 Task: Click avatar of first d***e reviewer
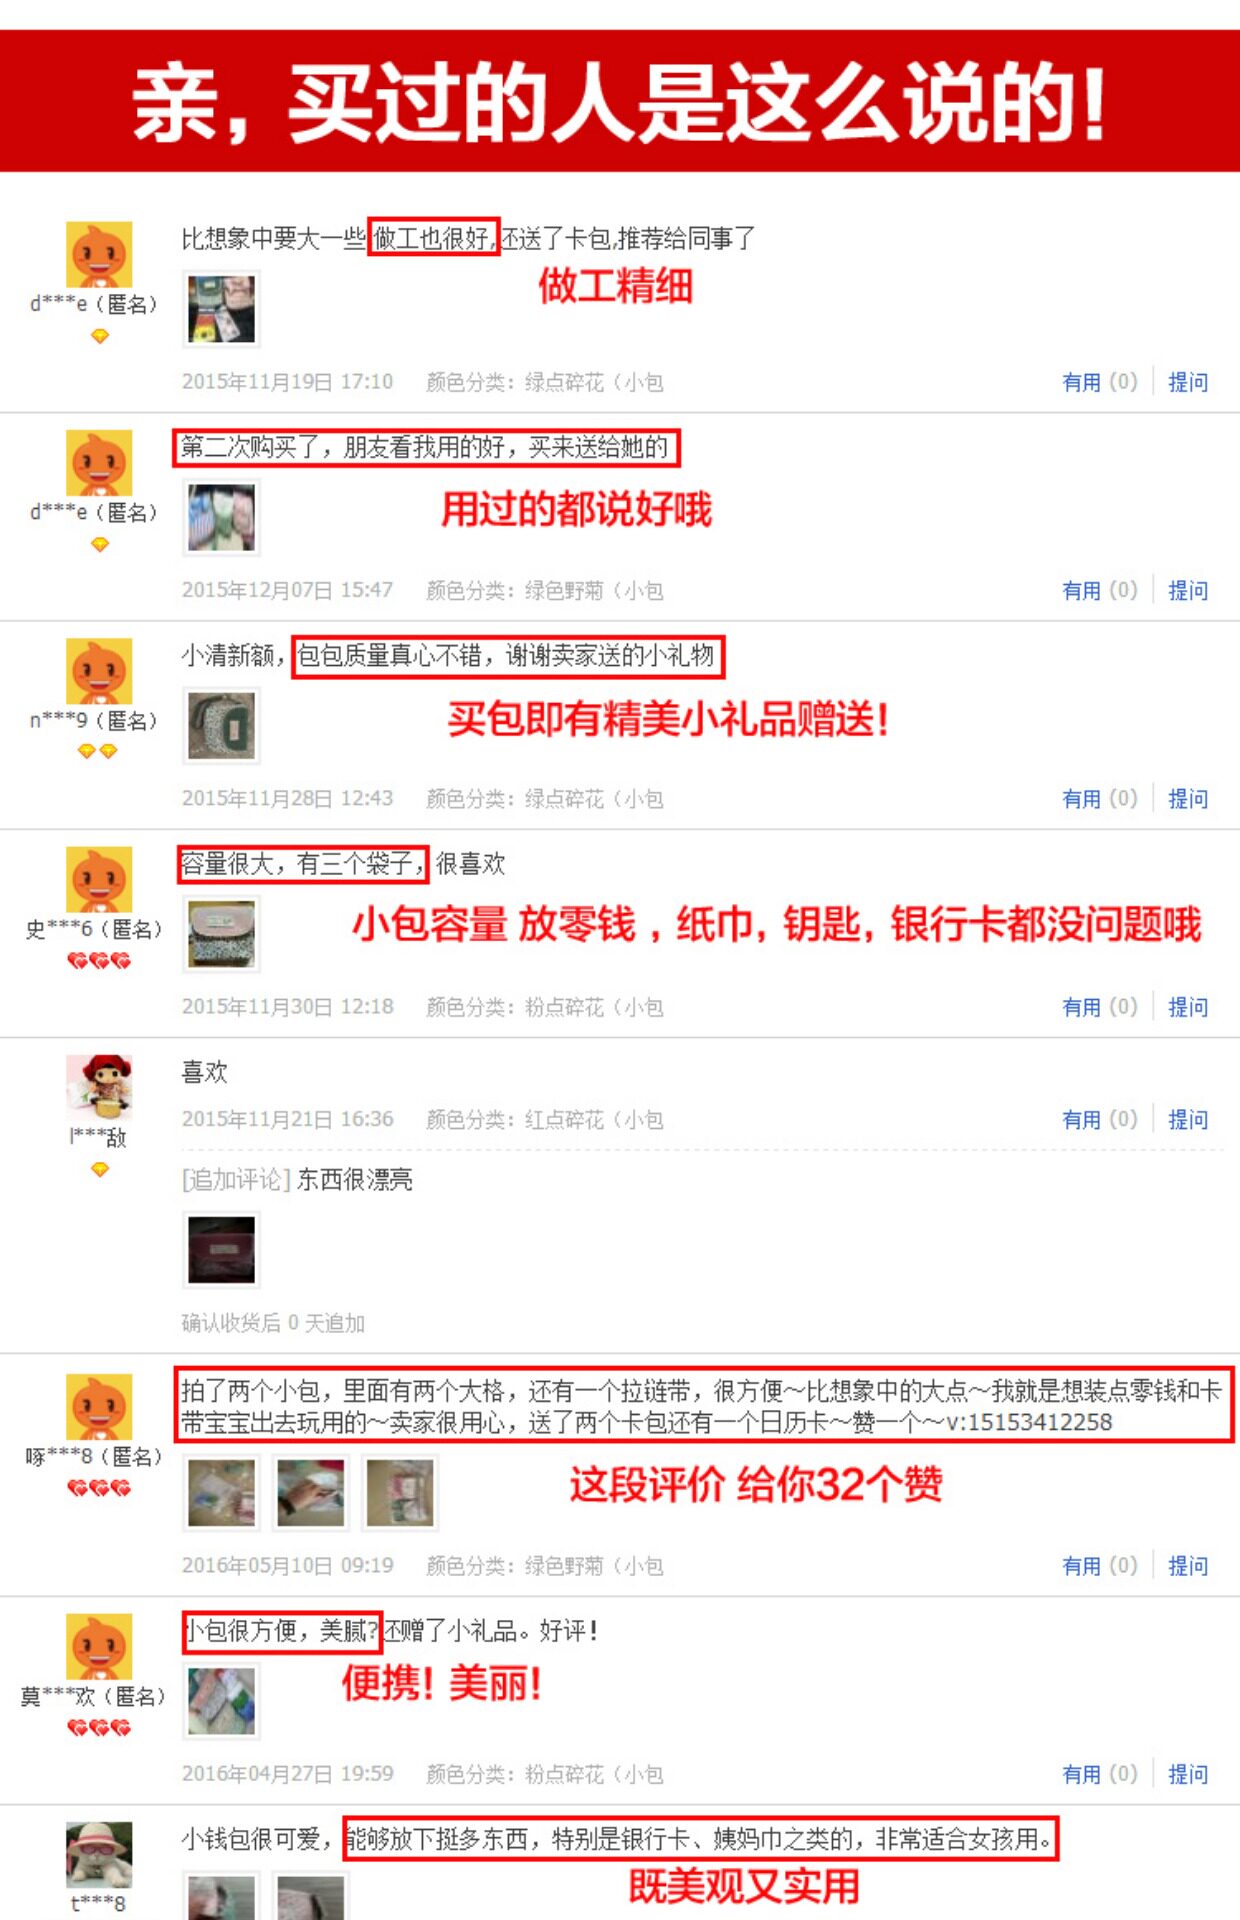(x=99, y=255)
